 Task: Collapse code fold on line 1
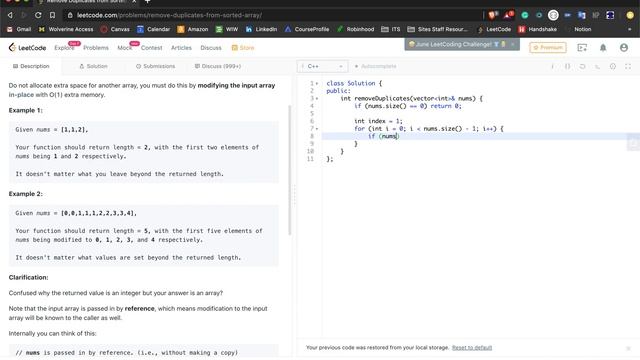(317, 83)
